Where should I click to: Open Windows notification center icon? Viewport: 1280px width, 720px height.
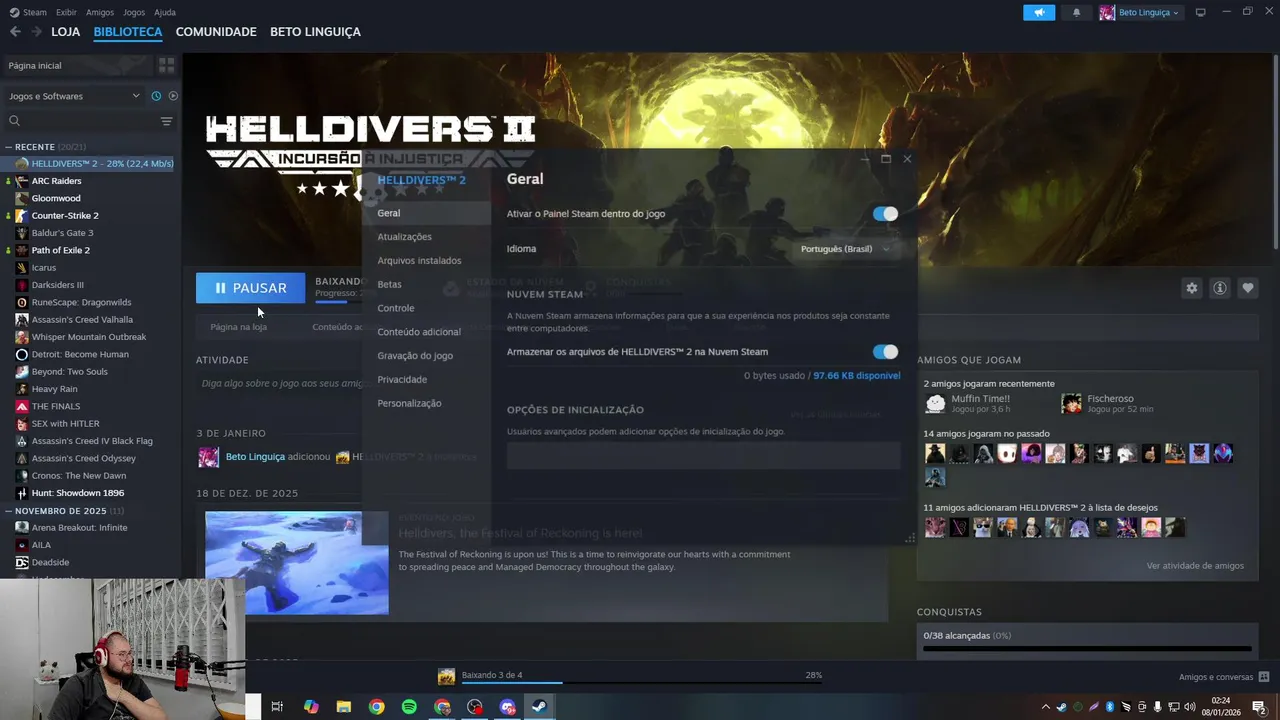click(1259, 707)
